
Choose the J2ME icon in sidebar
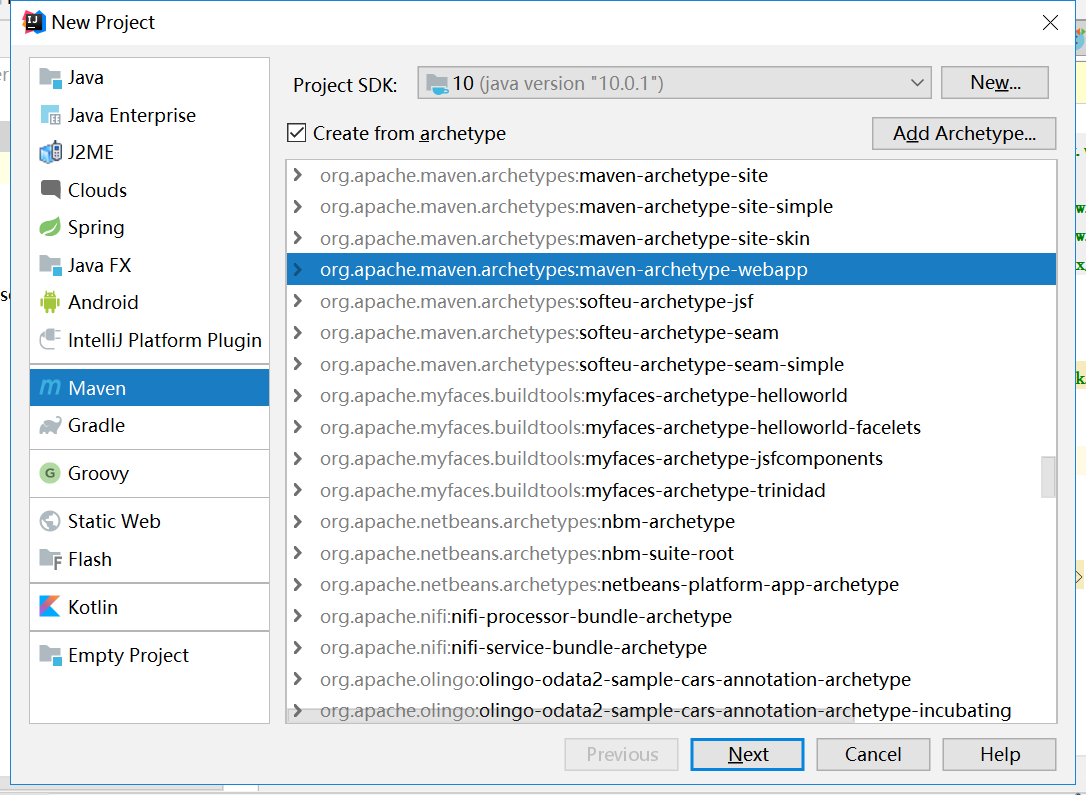point(50,153)
